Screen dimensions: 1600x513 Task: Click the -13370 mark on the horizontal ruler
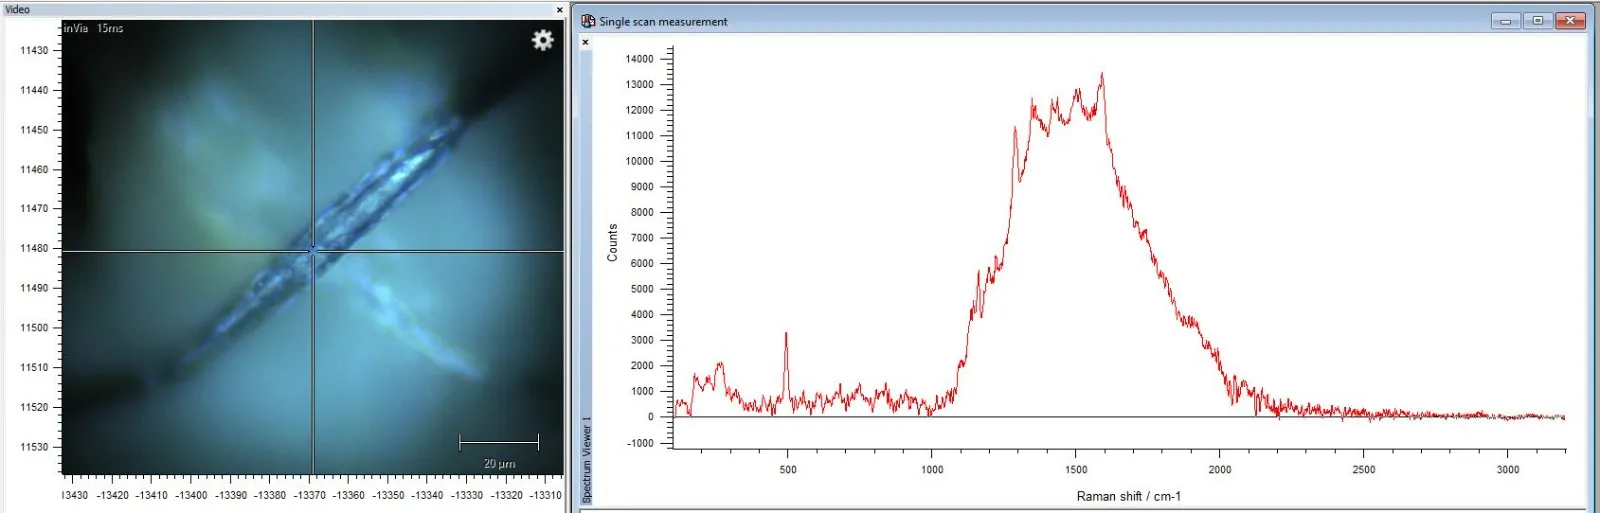tap(310, 495)
